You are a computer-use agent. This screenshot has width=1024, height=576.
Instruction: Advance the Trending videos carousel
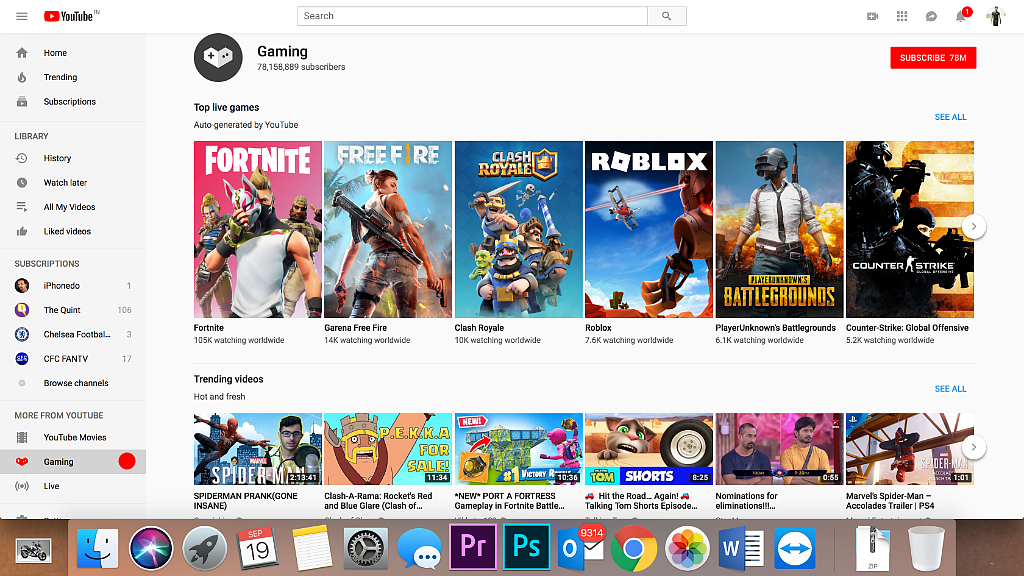coord(974,447)
